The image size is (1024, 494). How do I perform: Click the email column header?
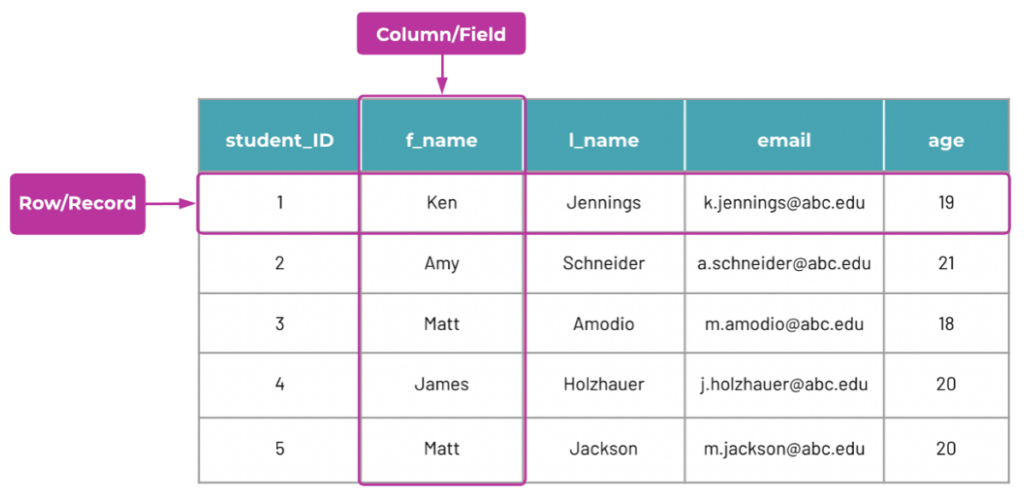pyautogui.click(x=784, y=140)
